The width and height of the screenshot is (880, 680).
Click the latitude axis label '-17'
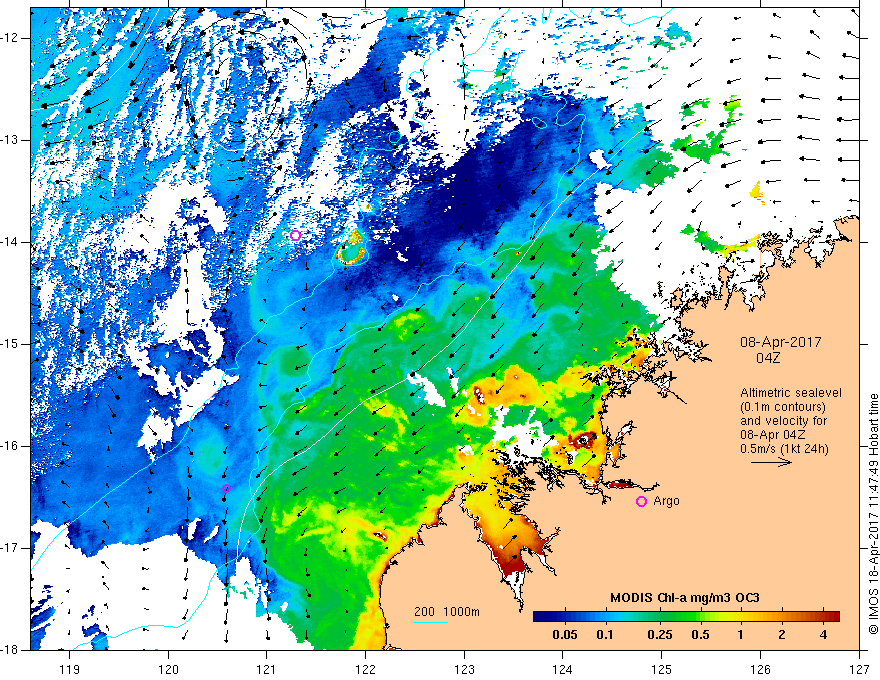point(11,548)
